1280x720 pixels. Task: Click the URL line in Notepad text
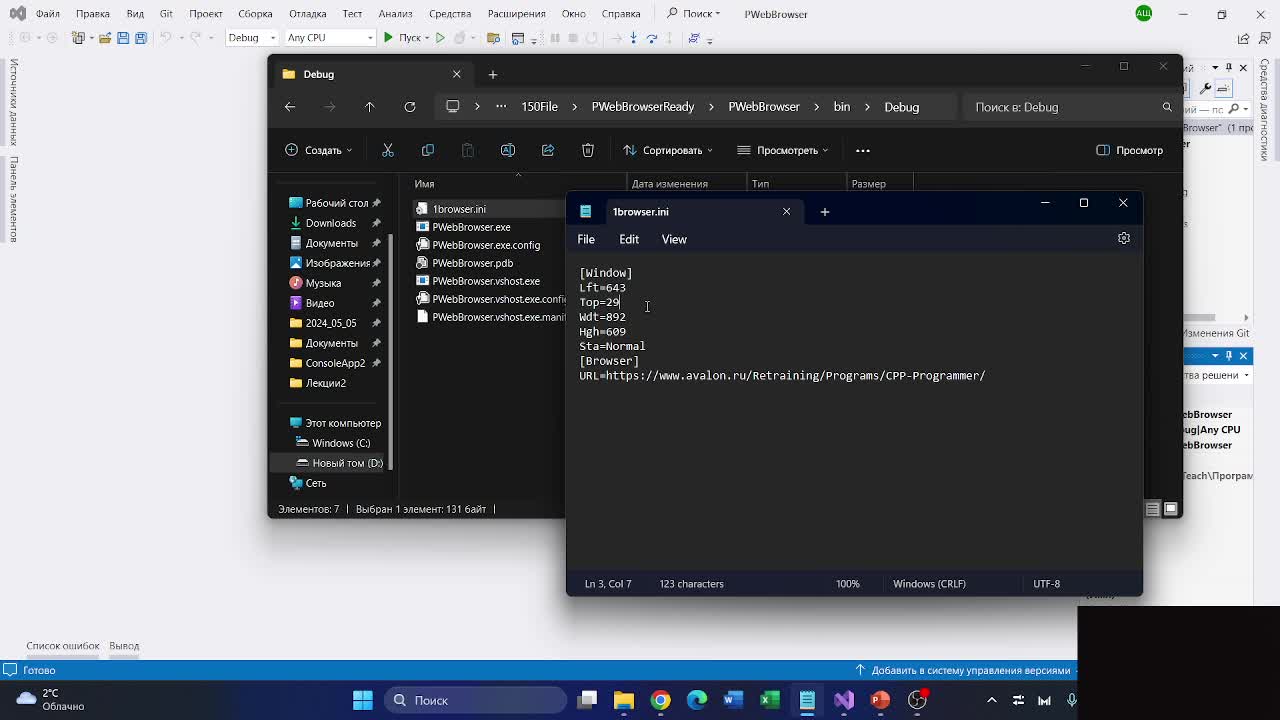point(782,376)
